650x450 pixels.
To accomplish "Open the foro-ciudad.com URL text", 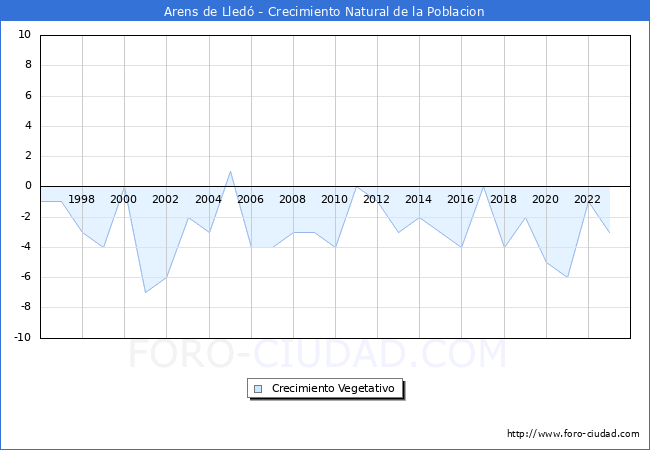I will pos(573,433).
